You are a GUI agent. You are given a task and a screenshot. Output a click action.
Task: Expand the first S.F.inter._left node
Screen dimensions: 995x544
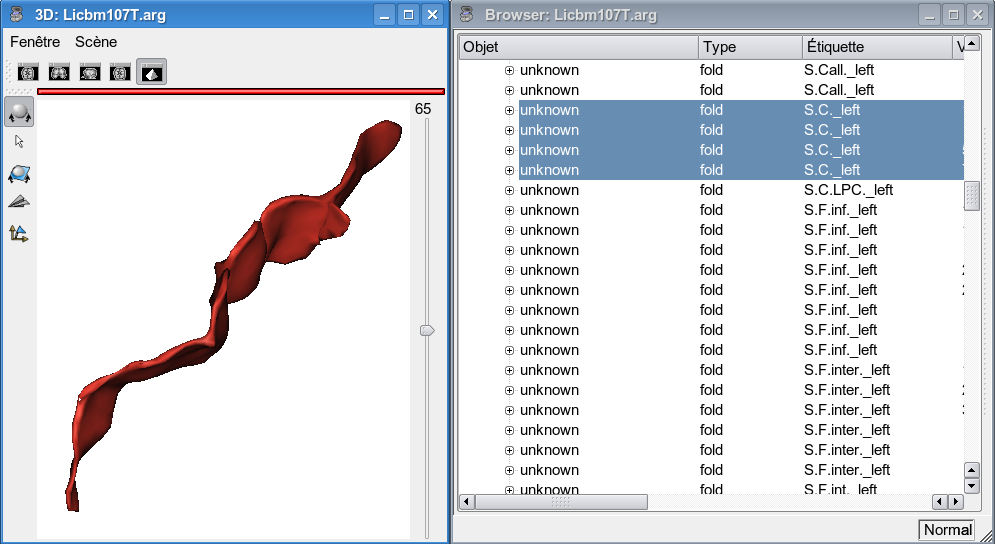pyautogui.click(x=509, y=370)
